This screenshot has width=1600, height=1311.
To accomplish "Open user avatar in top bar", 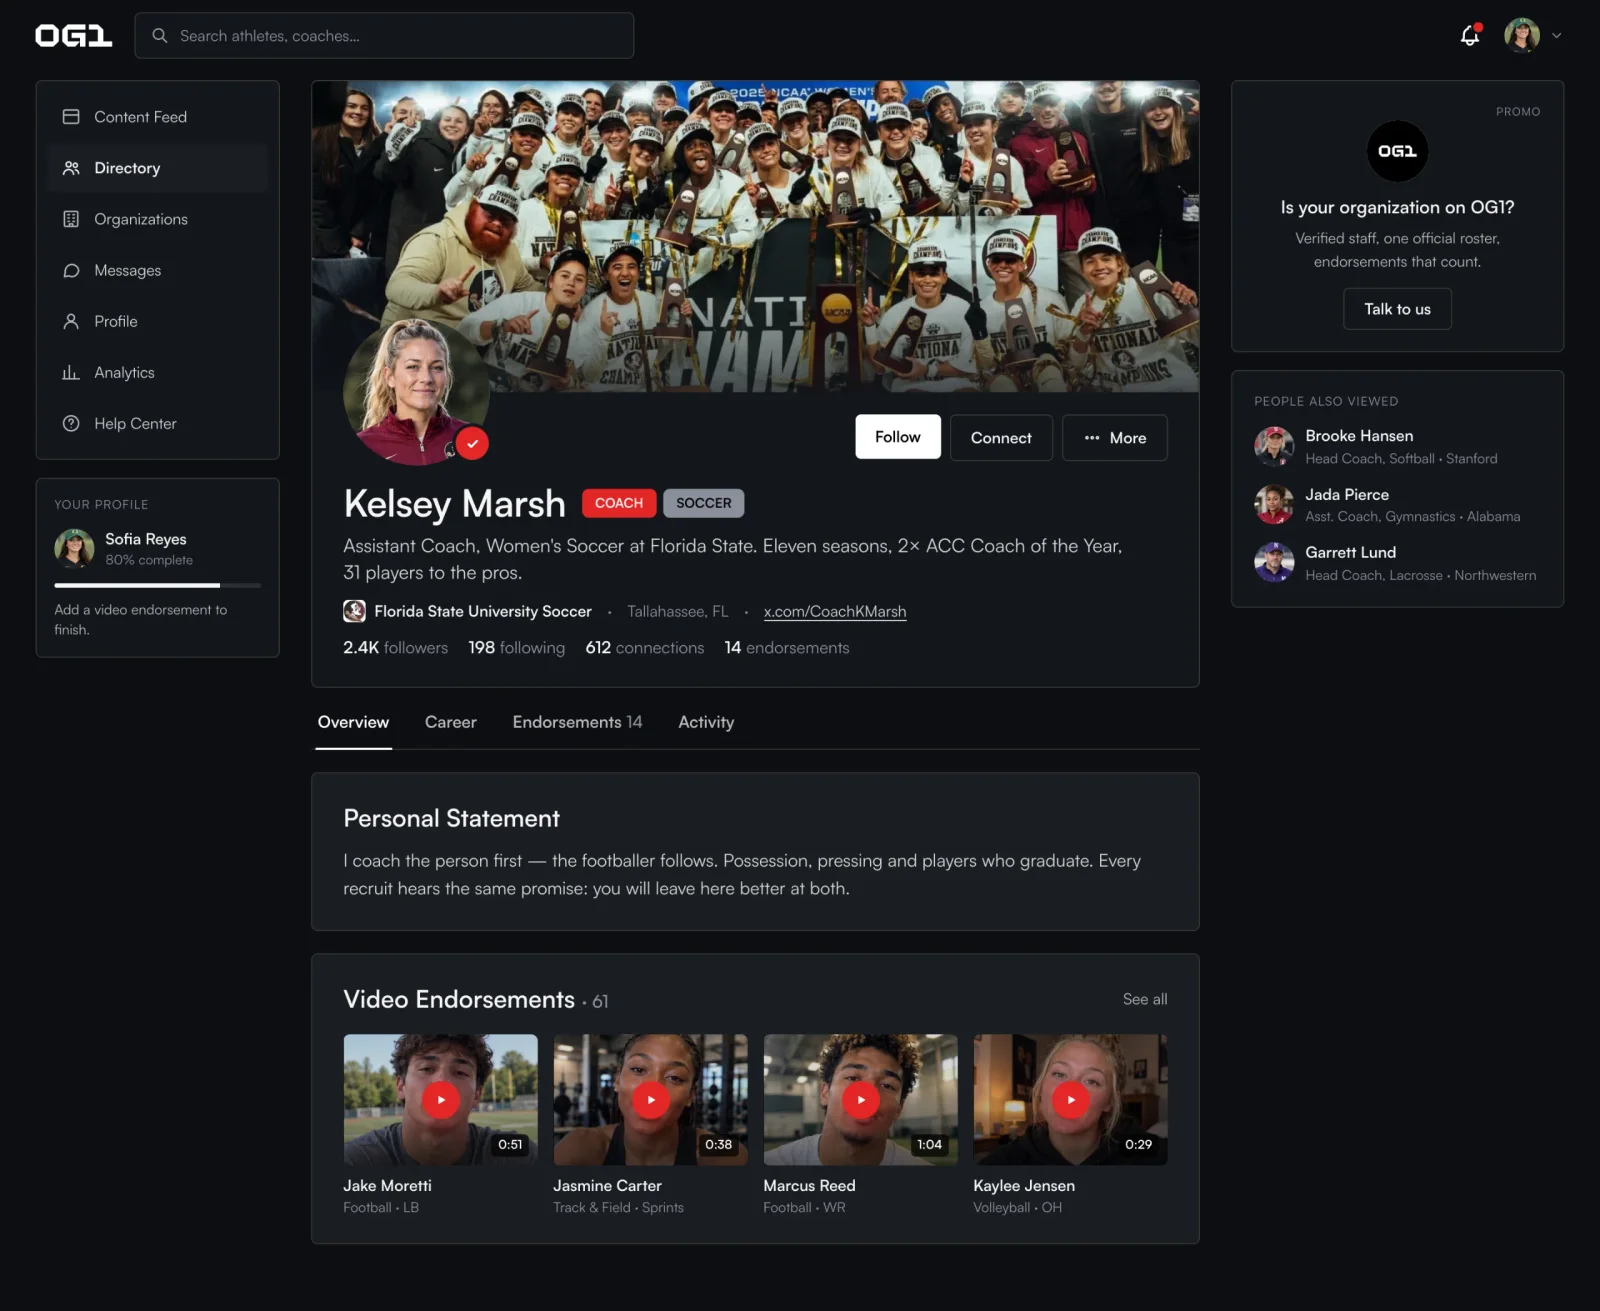I will point(1521,35).
